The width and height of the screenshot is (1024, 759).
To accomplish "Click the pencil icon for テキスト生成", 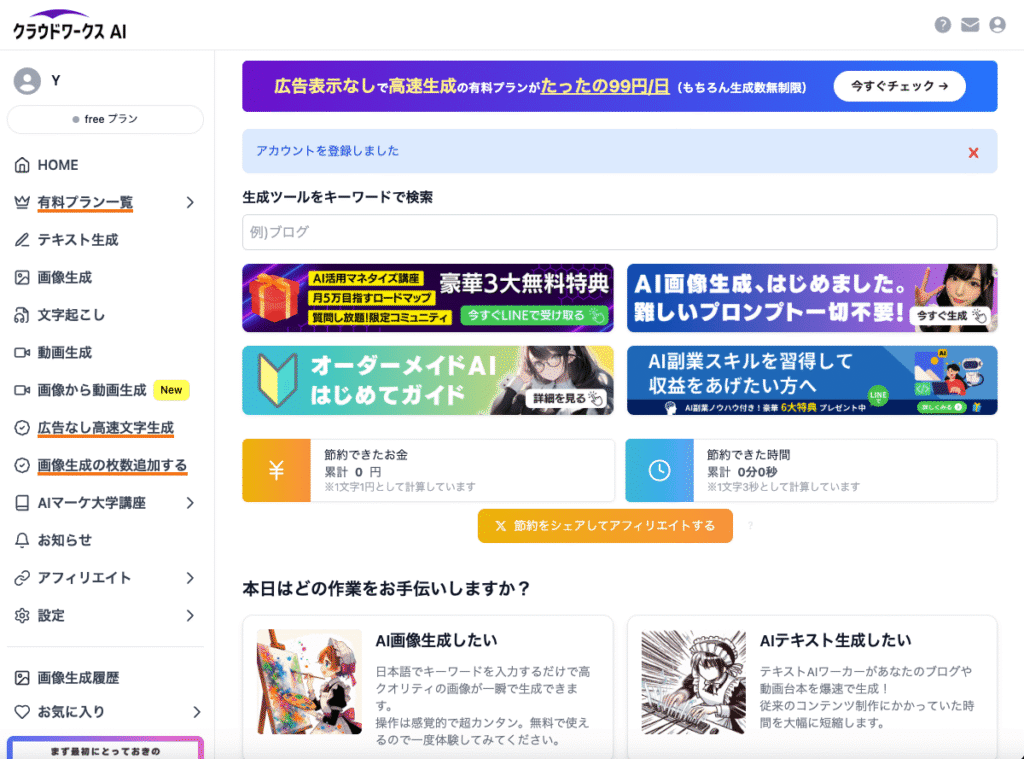I will 22,240.
